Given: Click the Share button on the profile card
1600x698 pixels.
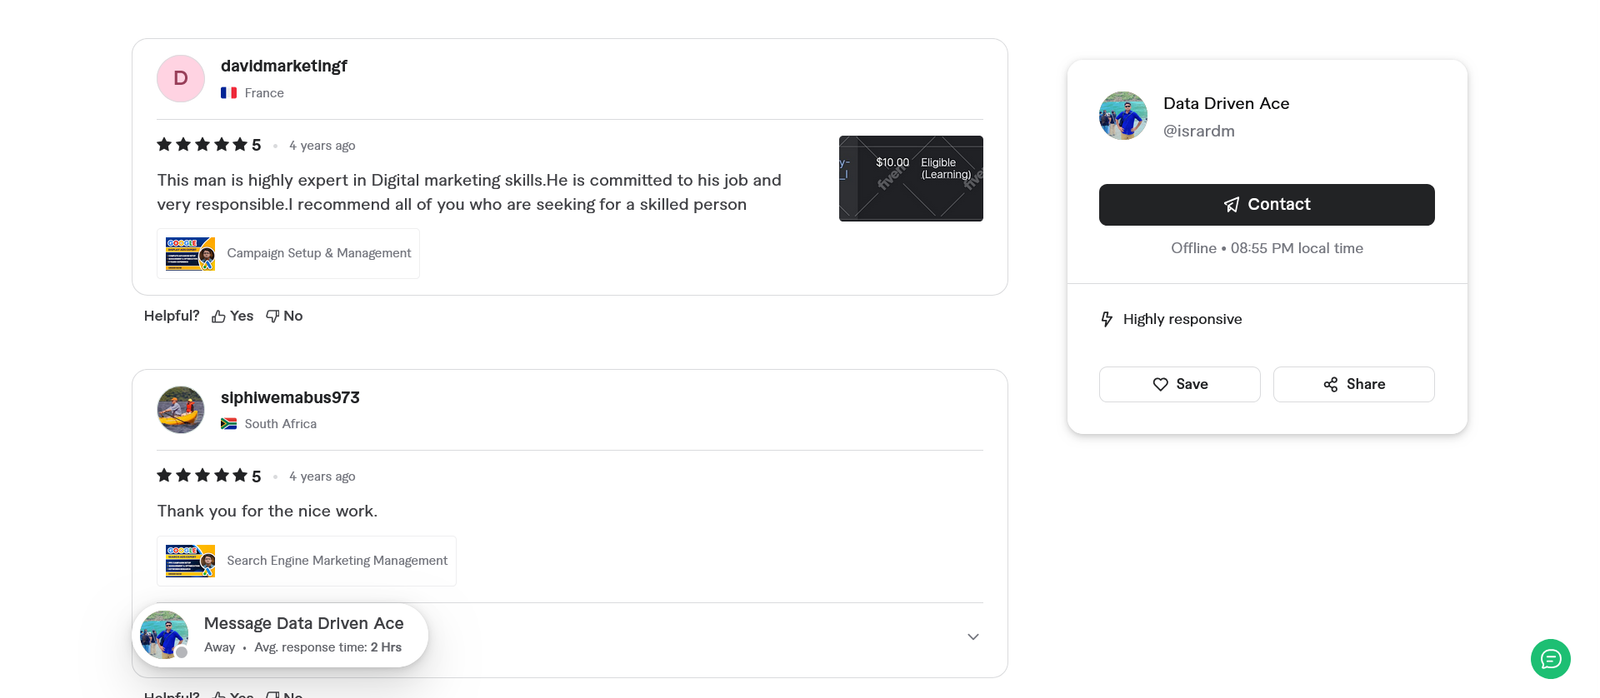Looking at the screenshot, I should point(1353,384).
